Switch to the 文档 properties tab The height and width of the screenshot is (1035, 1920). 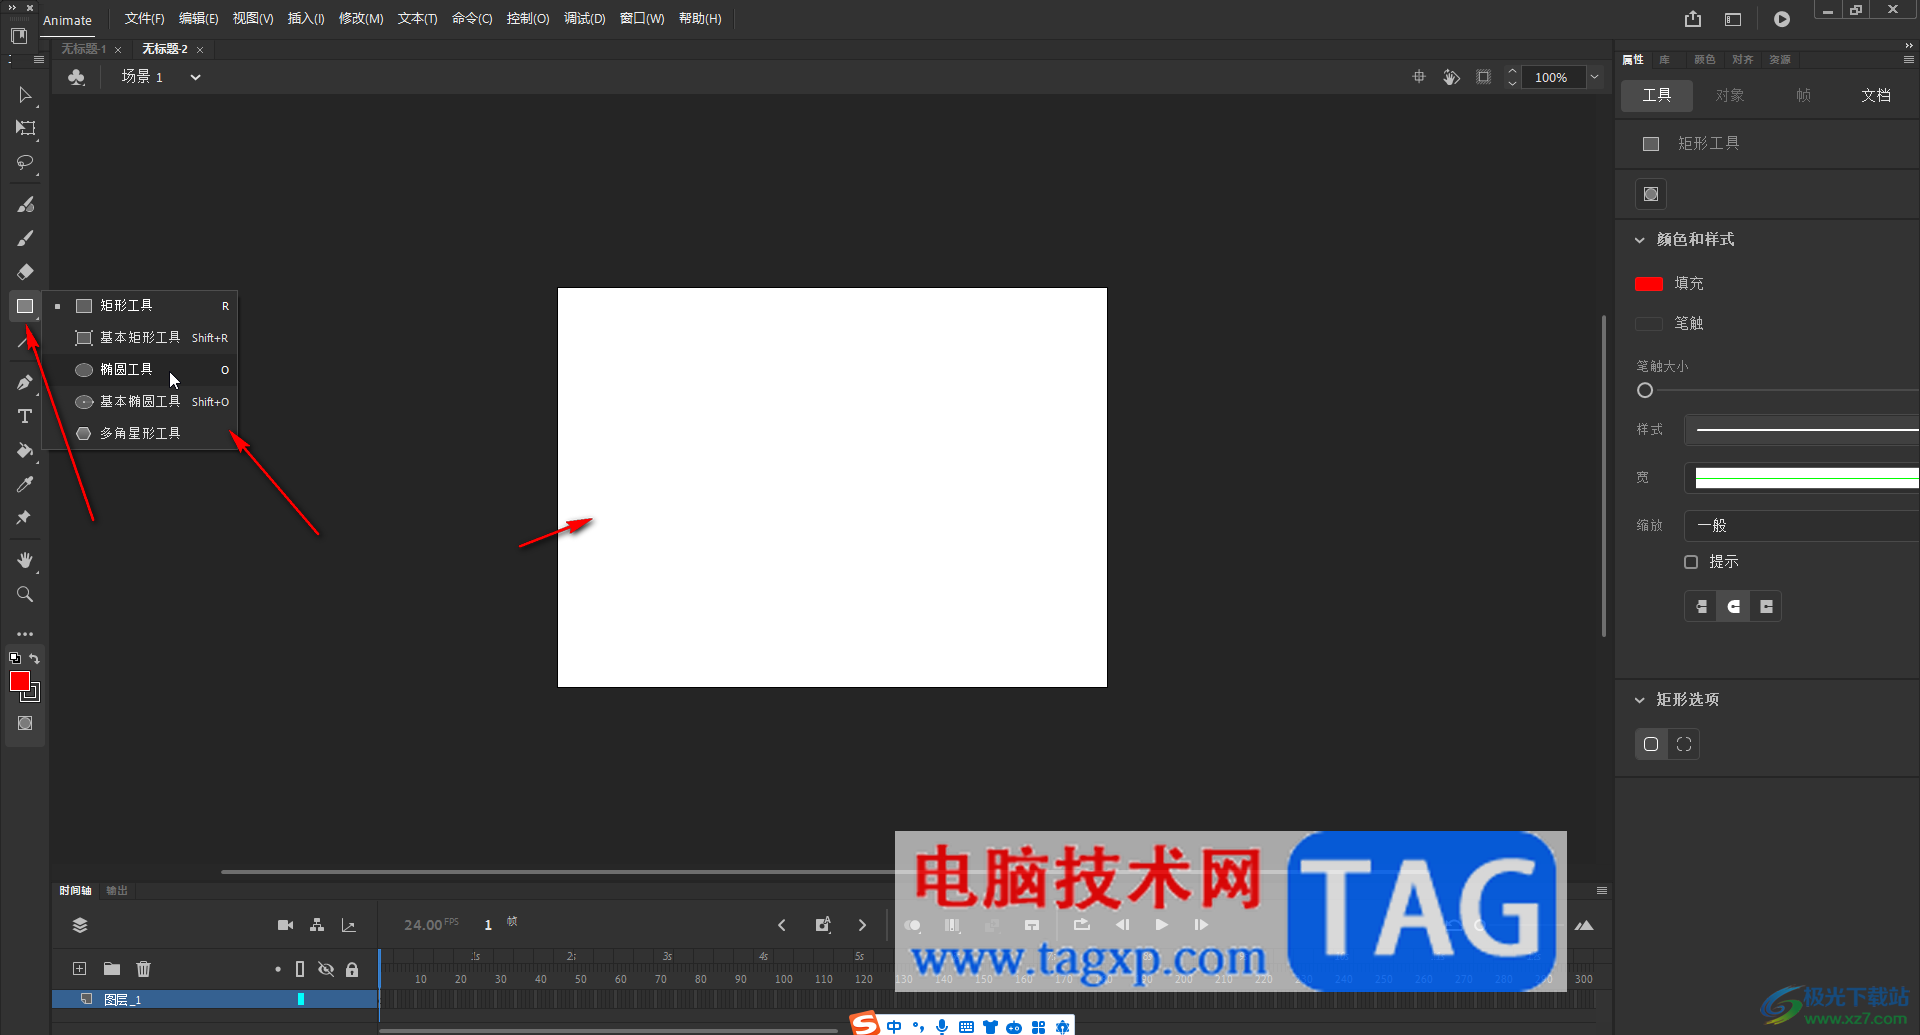1875,95
